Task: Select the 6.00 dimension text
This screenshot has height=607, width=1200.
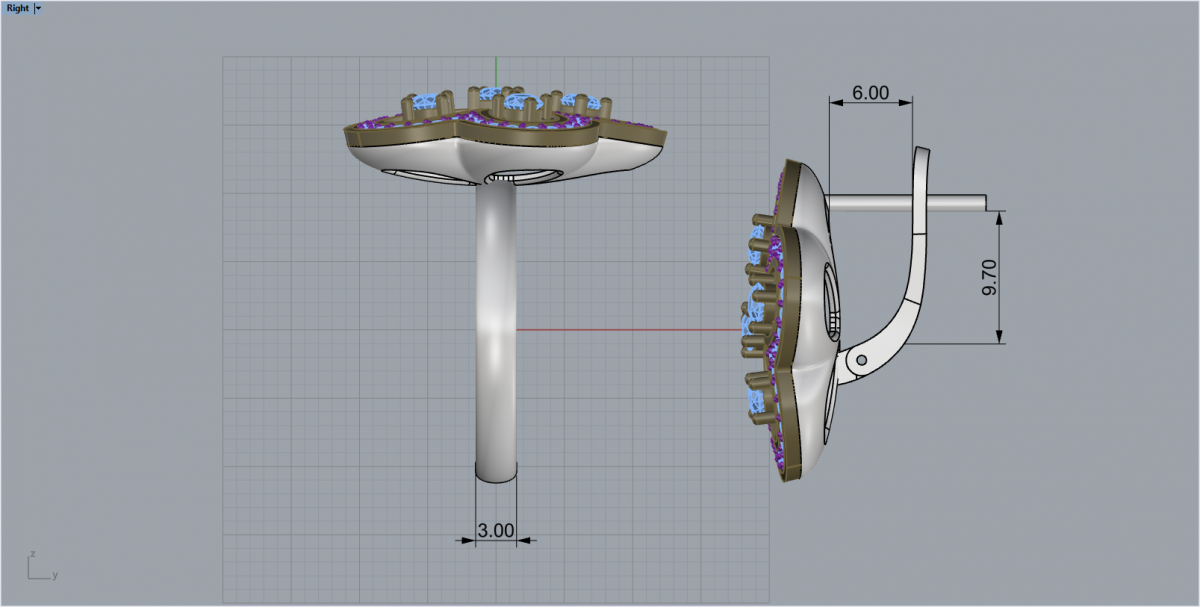Action: [x=869, y=92]
